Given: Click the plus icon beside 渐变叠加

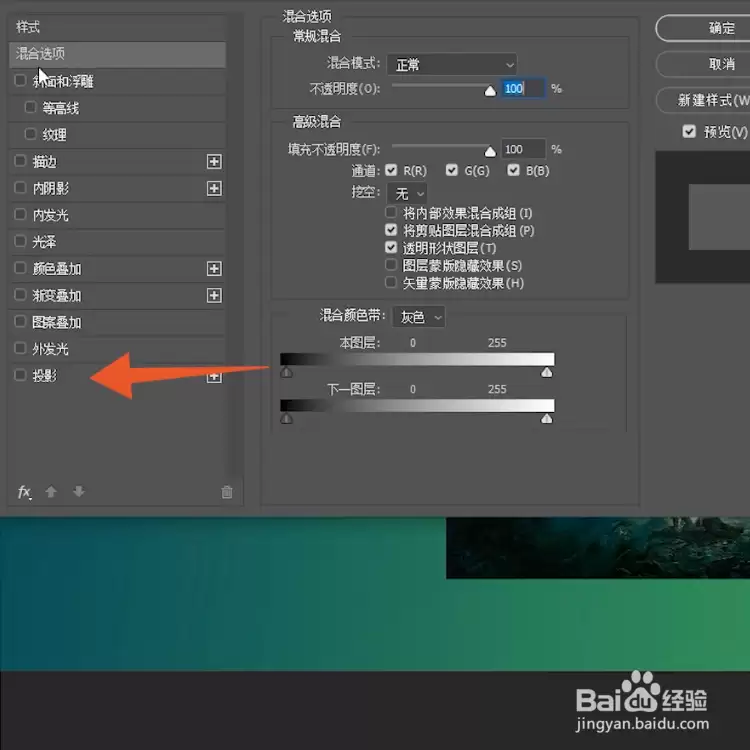Looking at the screenshot, I should tap(214, 296).
